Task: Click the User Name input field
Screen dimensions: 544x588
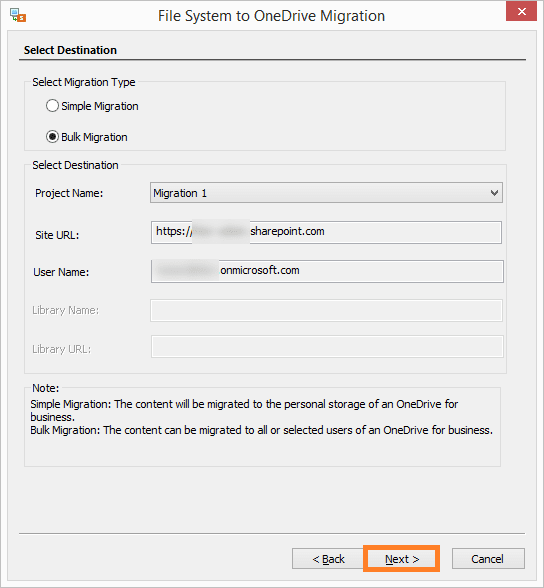Action: tap(327, 271)
